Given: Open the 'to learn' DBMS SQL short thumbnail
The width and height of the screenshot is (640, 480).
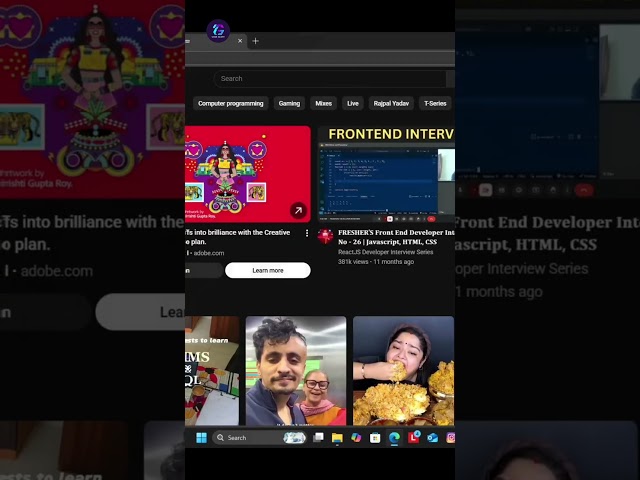Looking at the screenshot, I should (212, 371).
